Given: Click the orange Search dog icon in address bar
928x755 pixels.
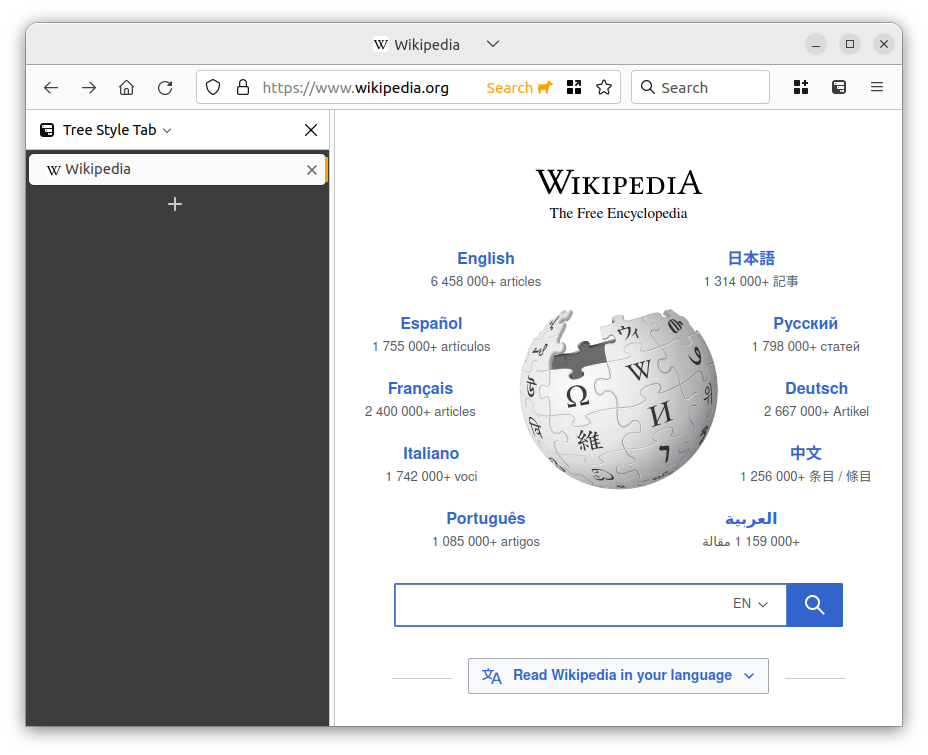Looking at the screenshot, I should pyautogui.click(x=519, y=88).
